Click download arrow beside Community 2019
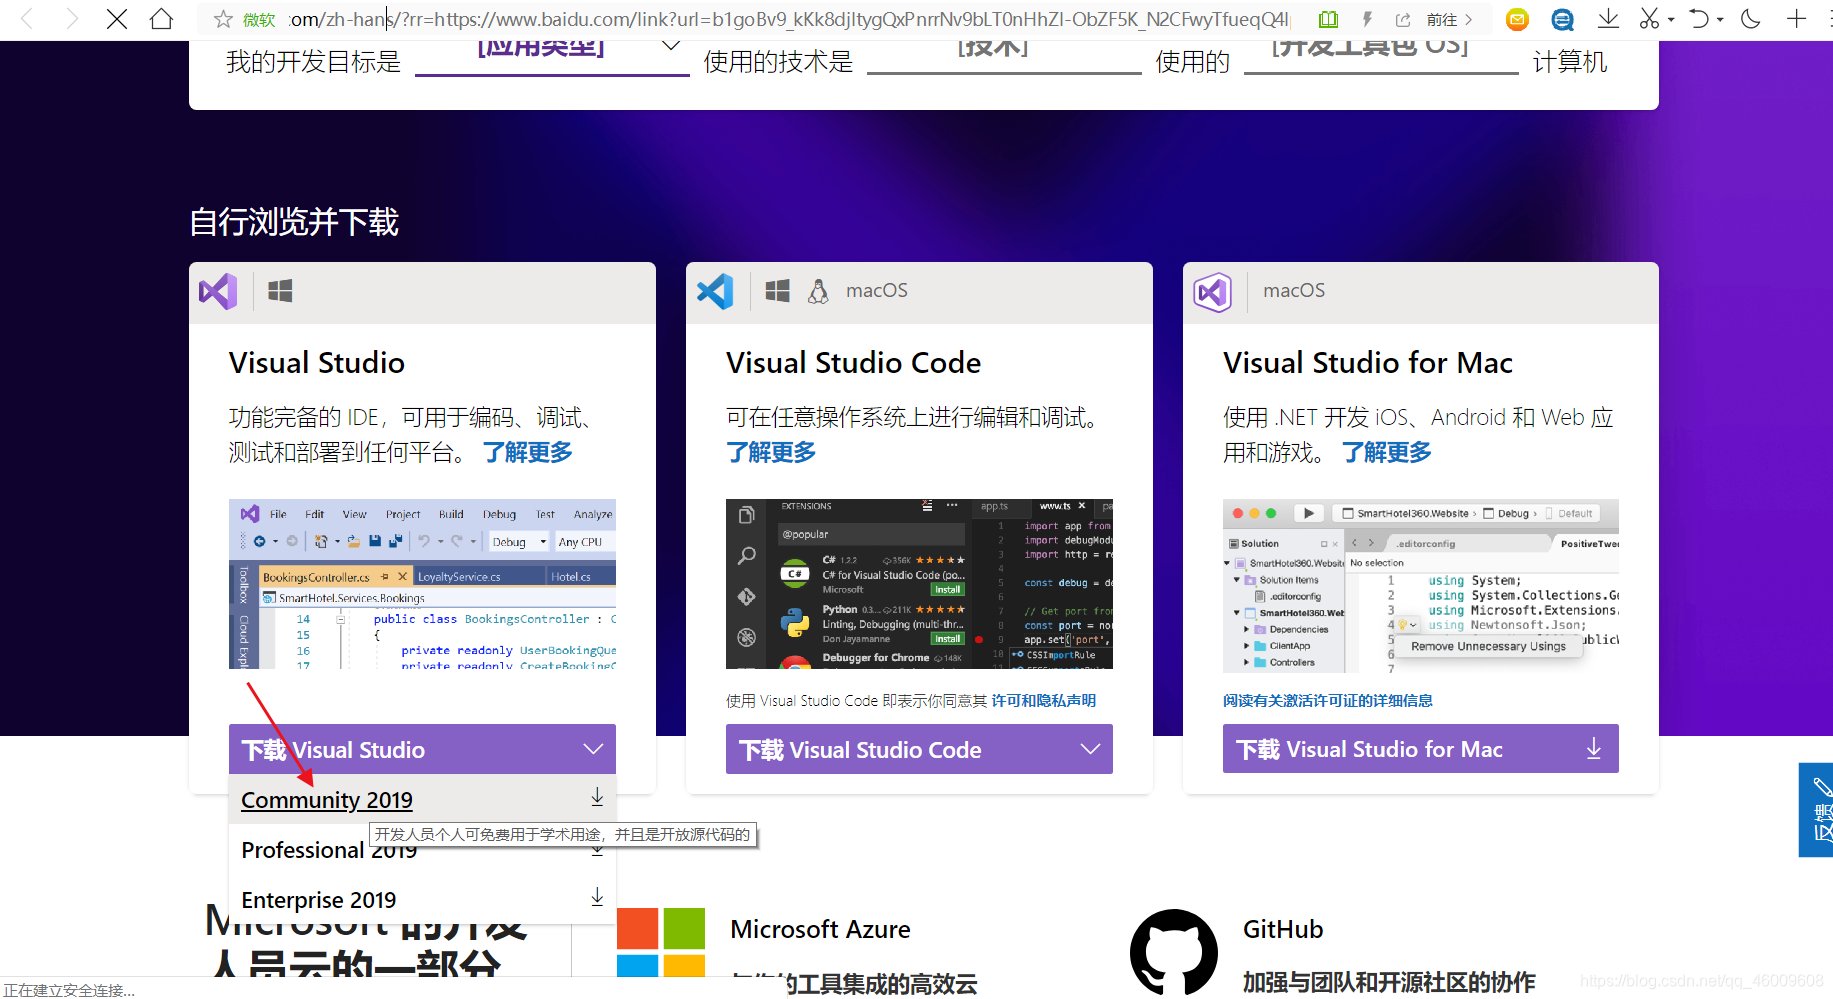This screenshot has width=1833, height=999. (597, 797)
